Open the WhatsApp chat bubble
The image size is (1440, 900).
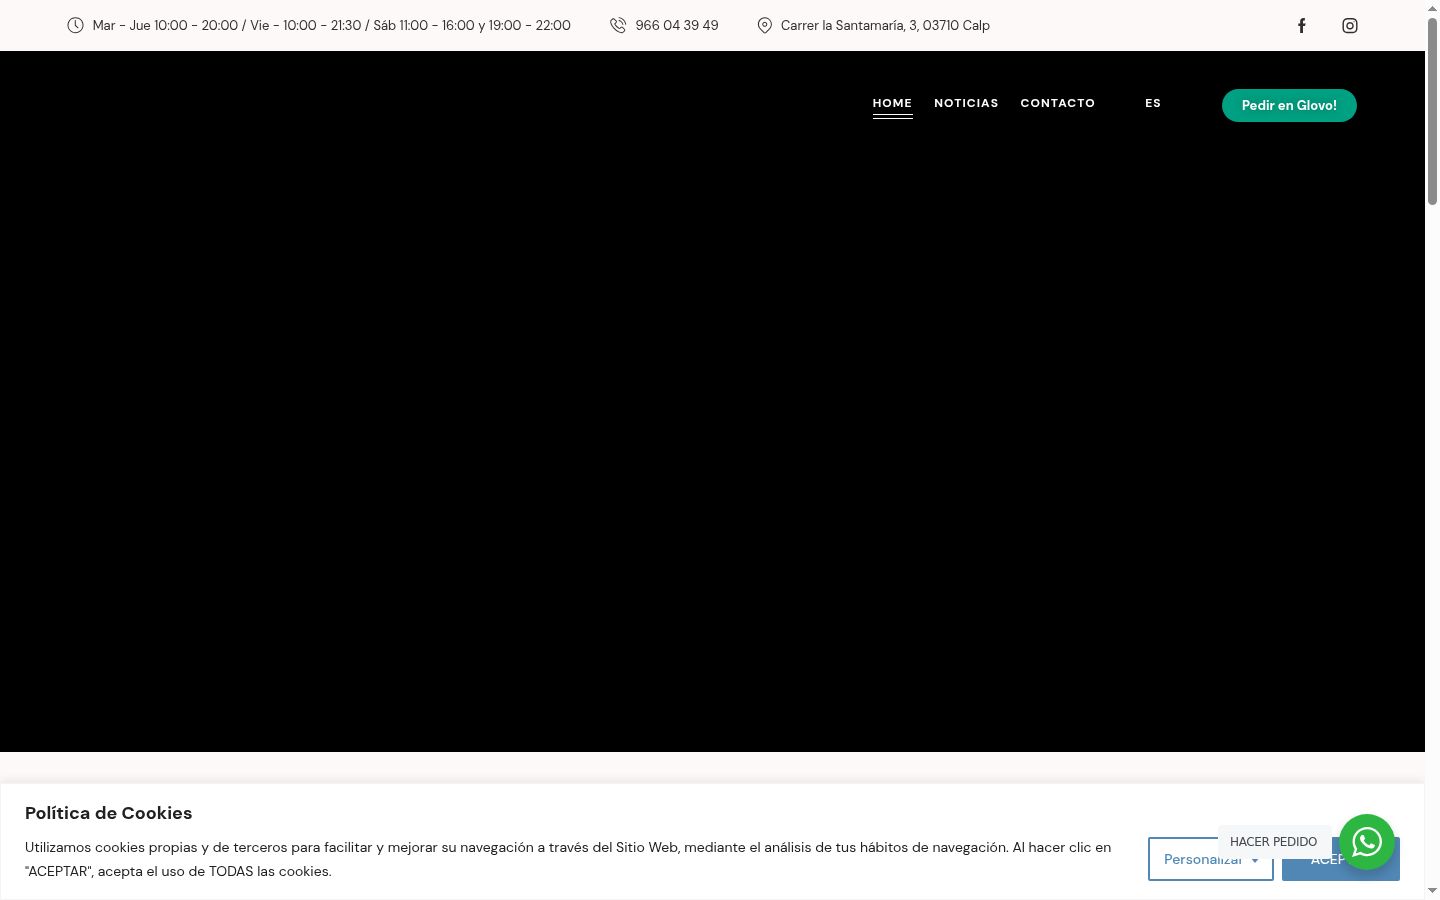1367,842
